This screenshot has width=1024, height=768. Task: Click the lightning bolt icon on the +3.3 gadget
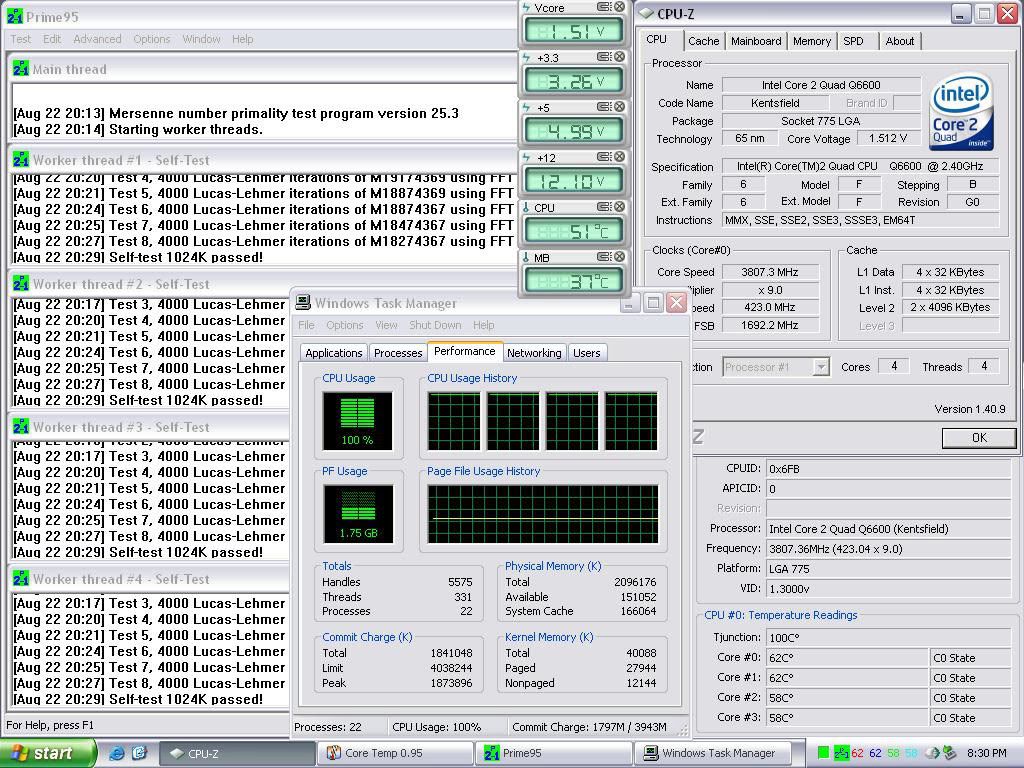pyautogui.click(x=526, y=57)
